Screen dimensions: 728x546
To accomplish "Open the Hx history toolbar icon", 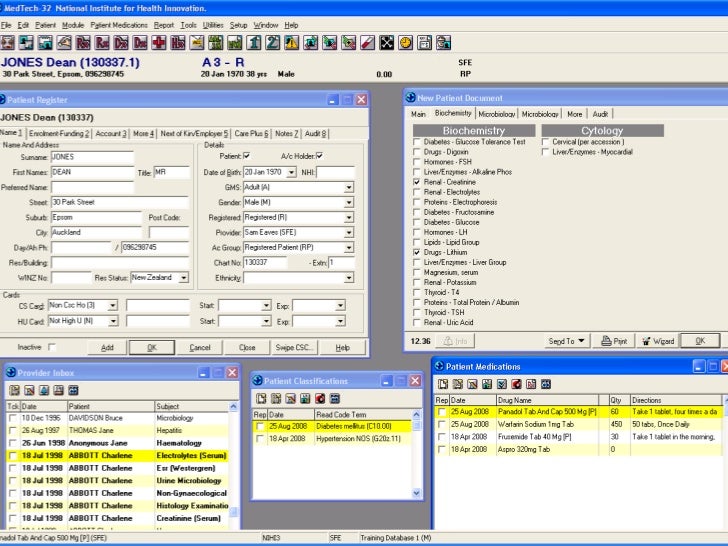I will (178, 43).
